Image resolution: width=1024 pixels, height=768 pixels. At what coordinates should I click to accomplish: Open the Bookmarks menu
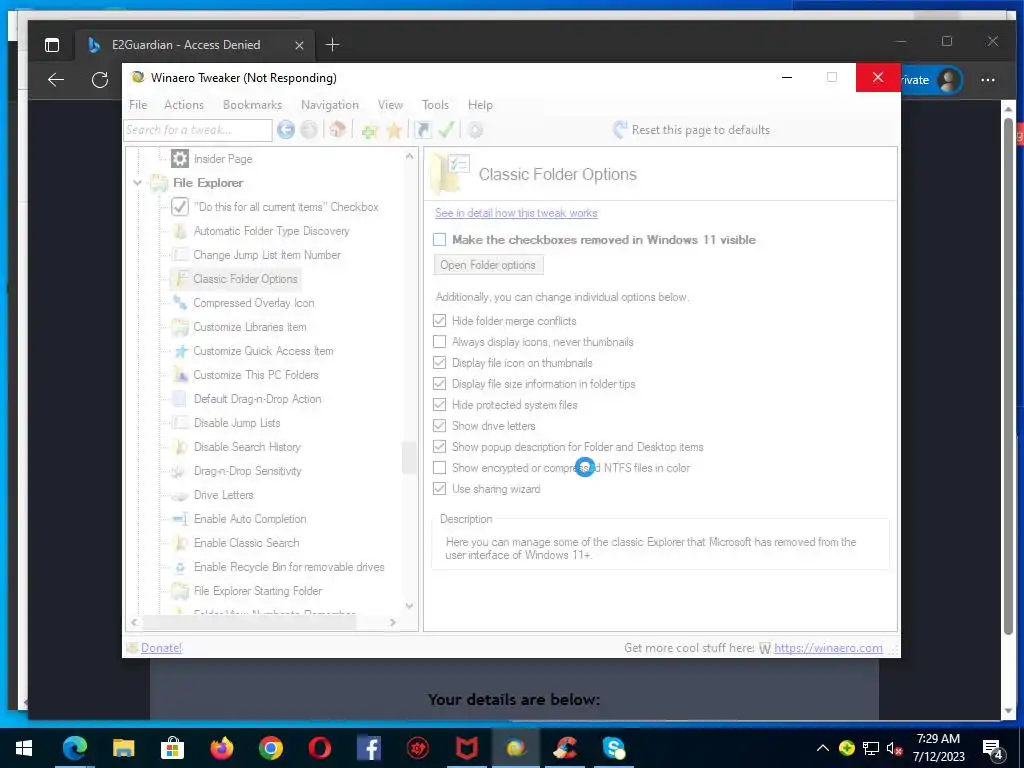(x=252, y=104)
